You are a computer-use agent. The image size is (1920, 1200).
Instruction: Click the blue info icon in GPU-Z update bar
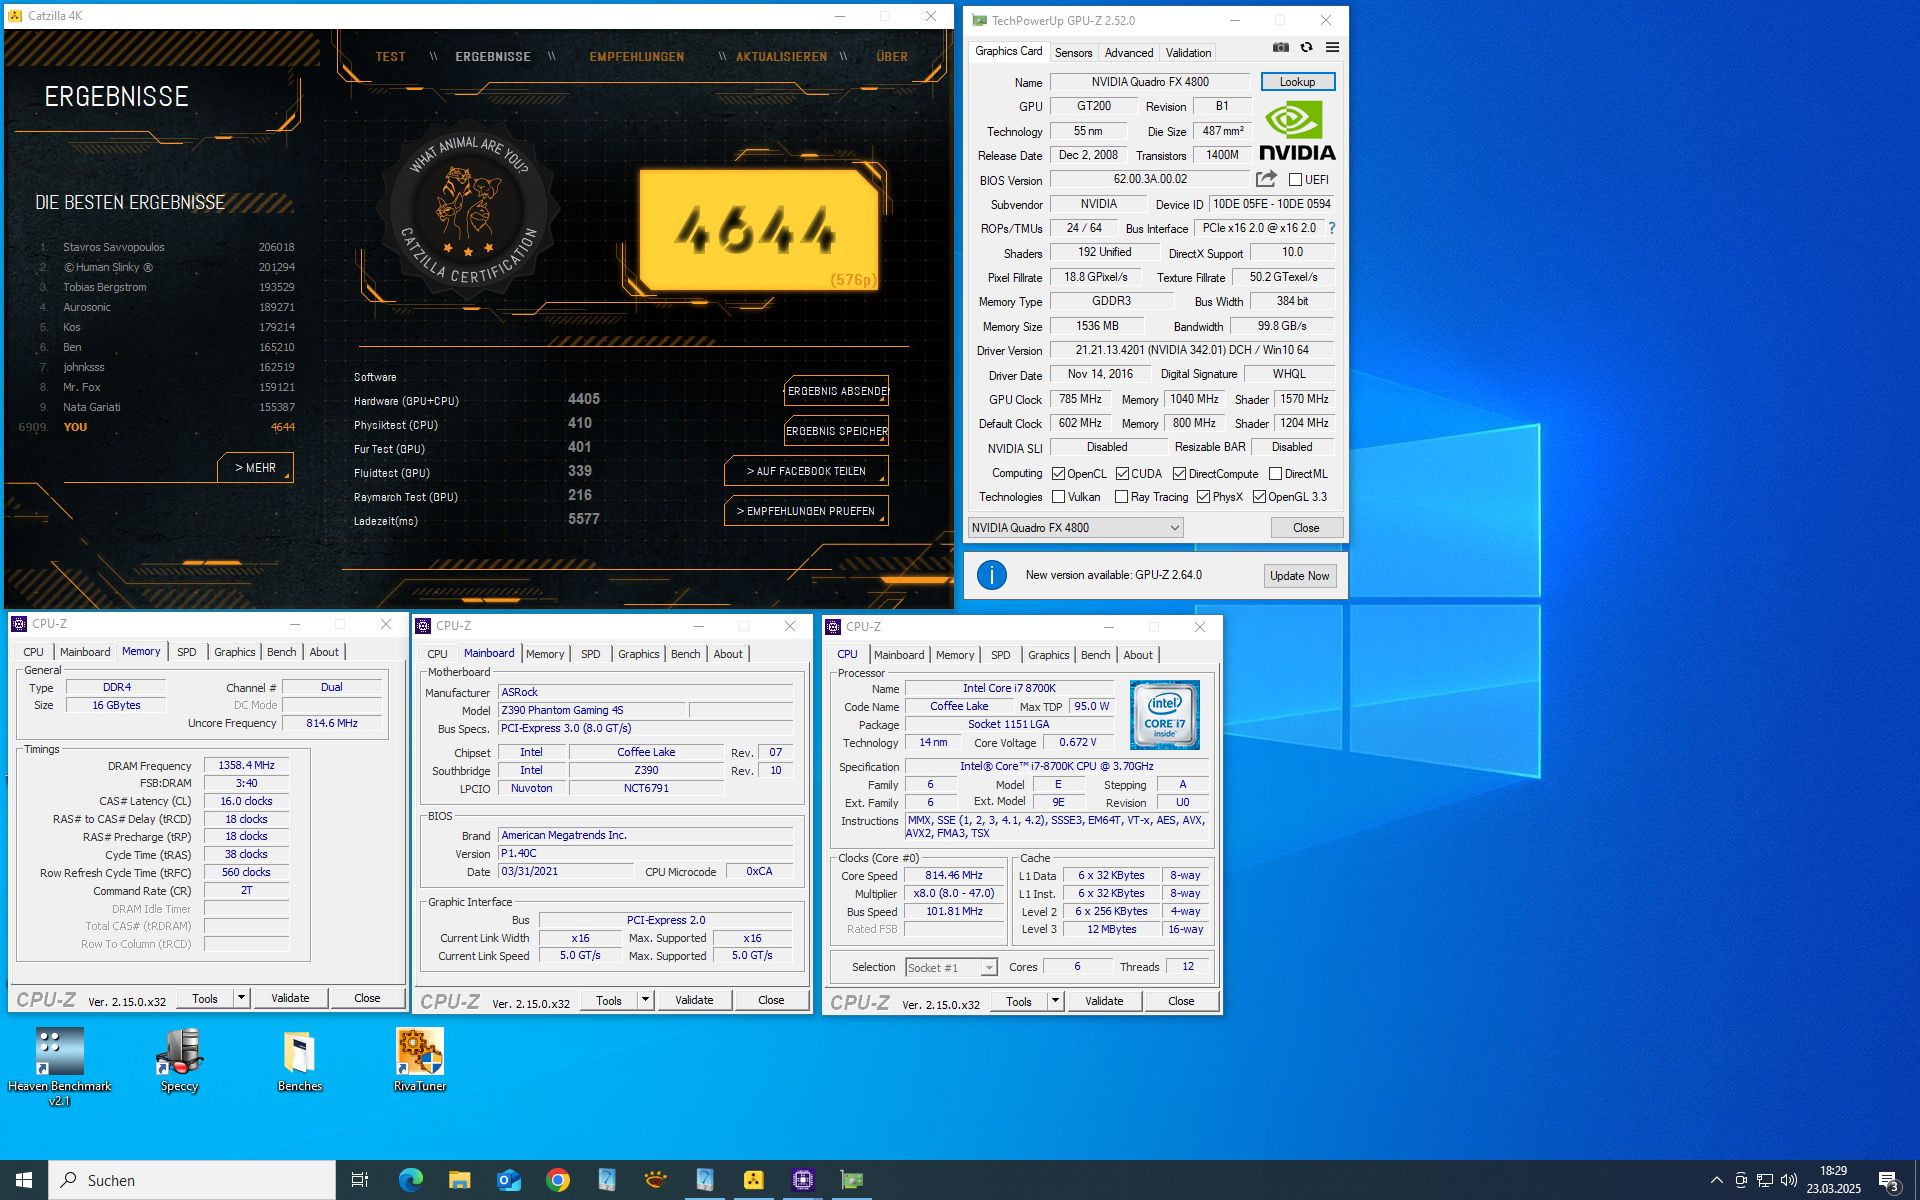[x=991, y=575]
